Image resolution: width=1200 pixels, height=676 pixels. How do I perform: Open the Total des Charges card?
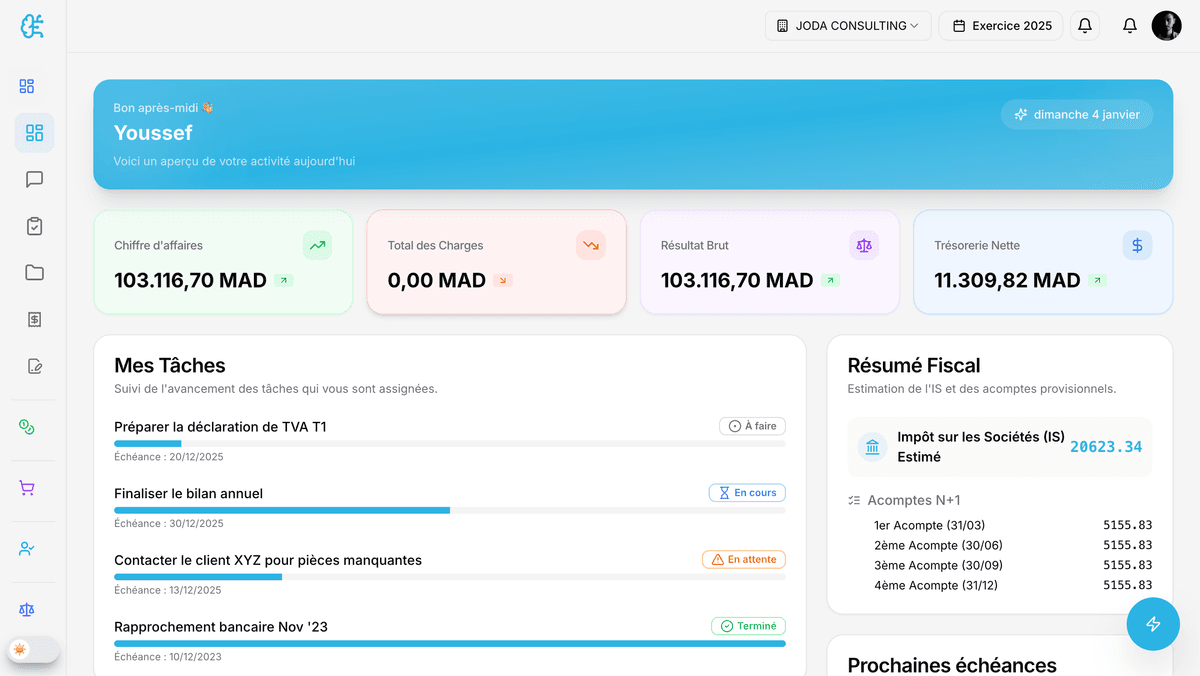coord(496,262)
